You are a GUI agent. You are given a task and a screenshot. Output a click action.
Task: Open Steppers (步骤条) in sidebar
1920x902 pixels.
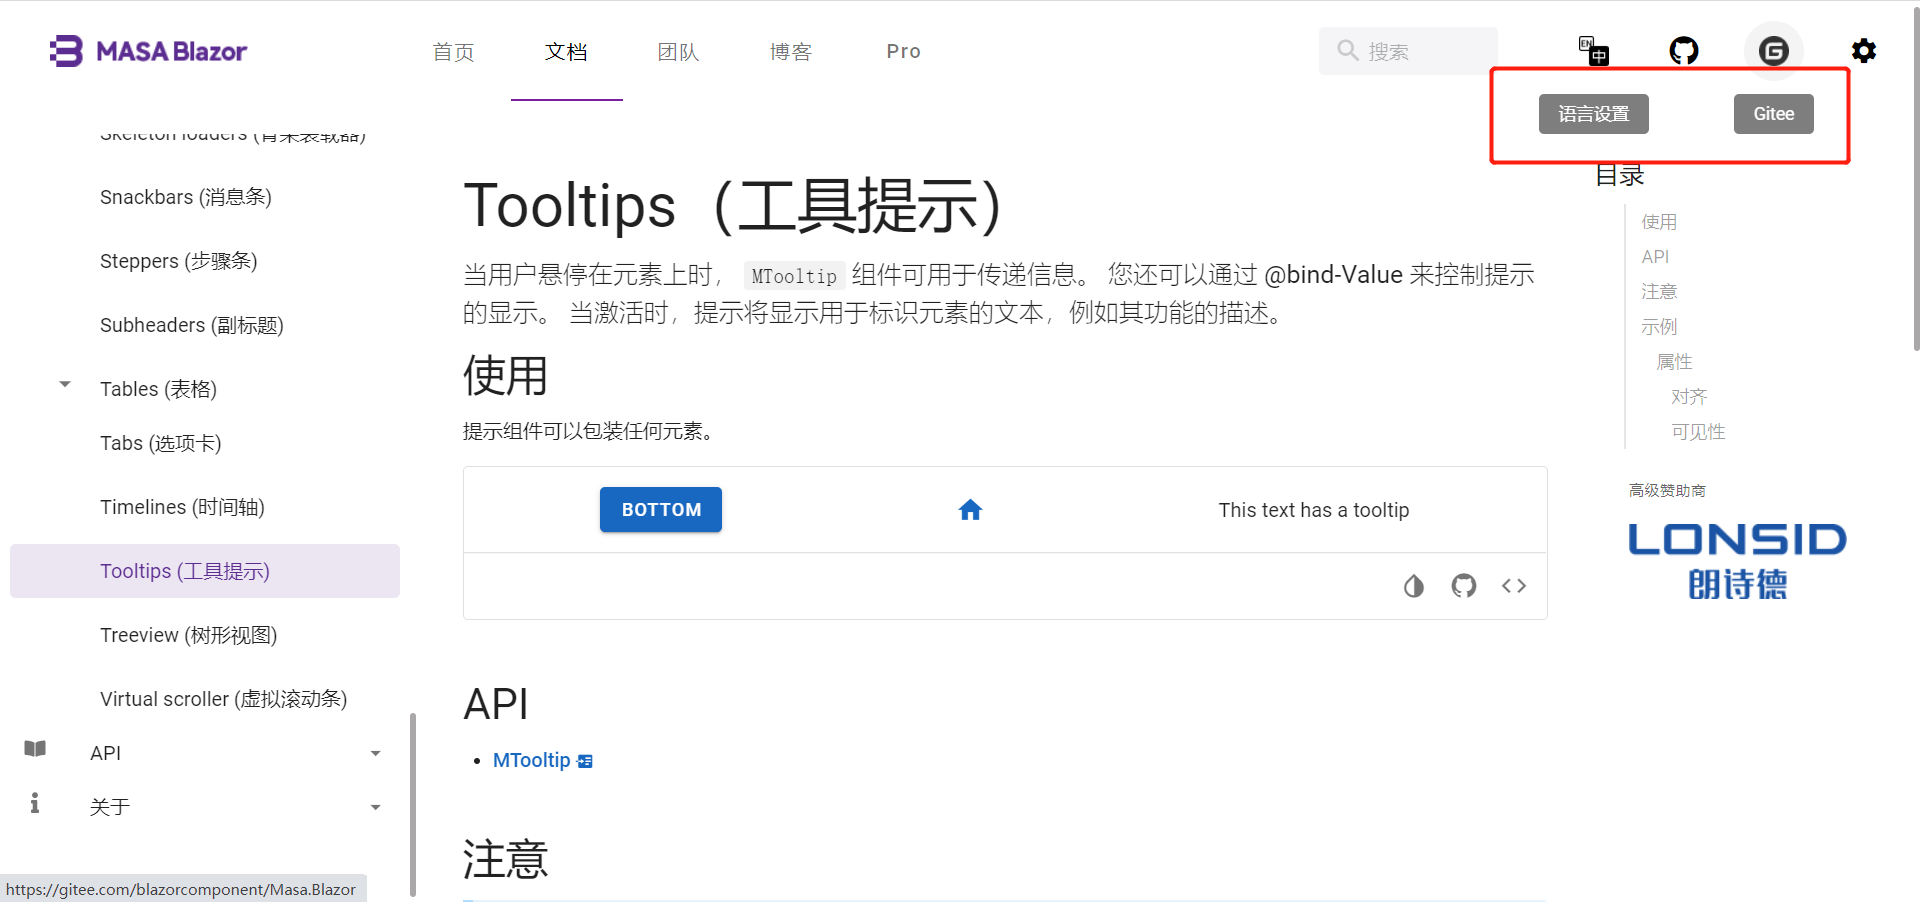pos(179,261)
